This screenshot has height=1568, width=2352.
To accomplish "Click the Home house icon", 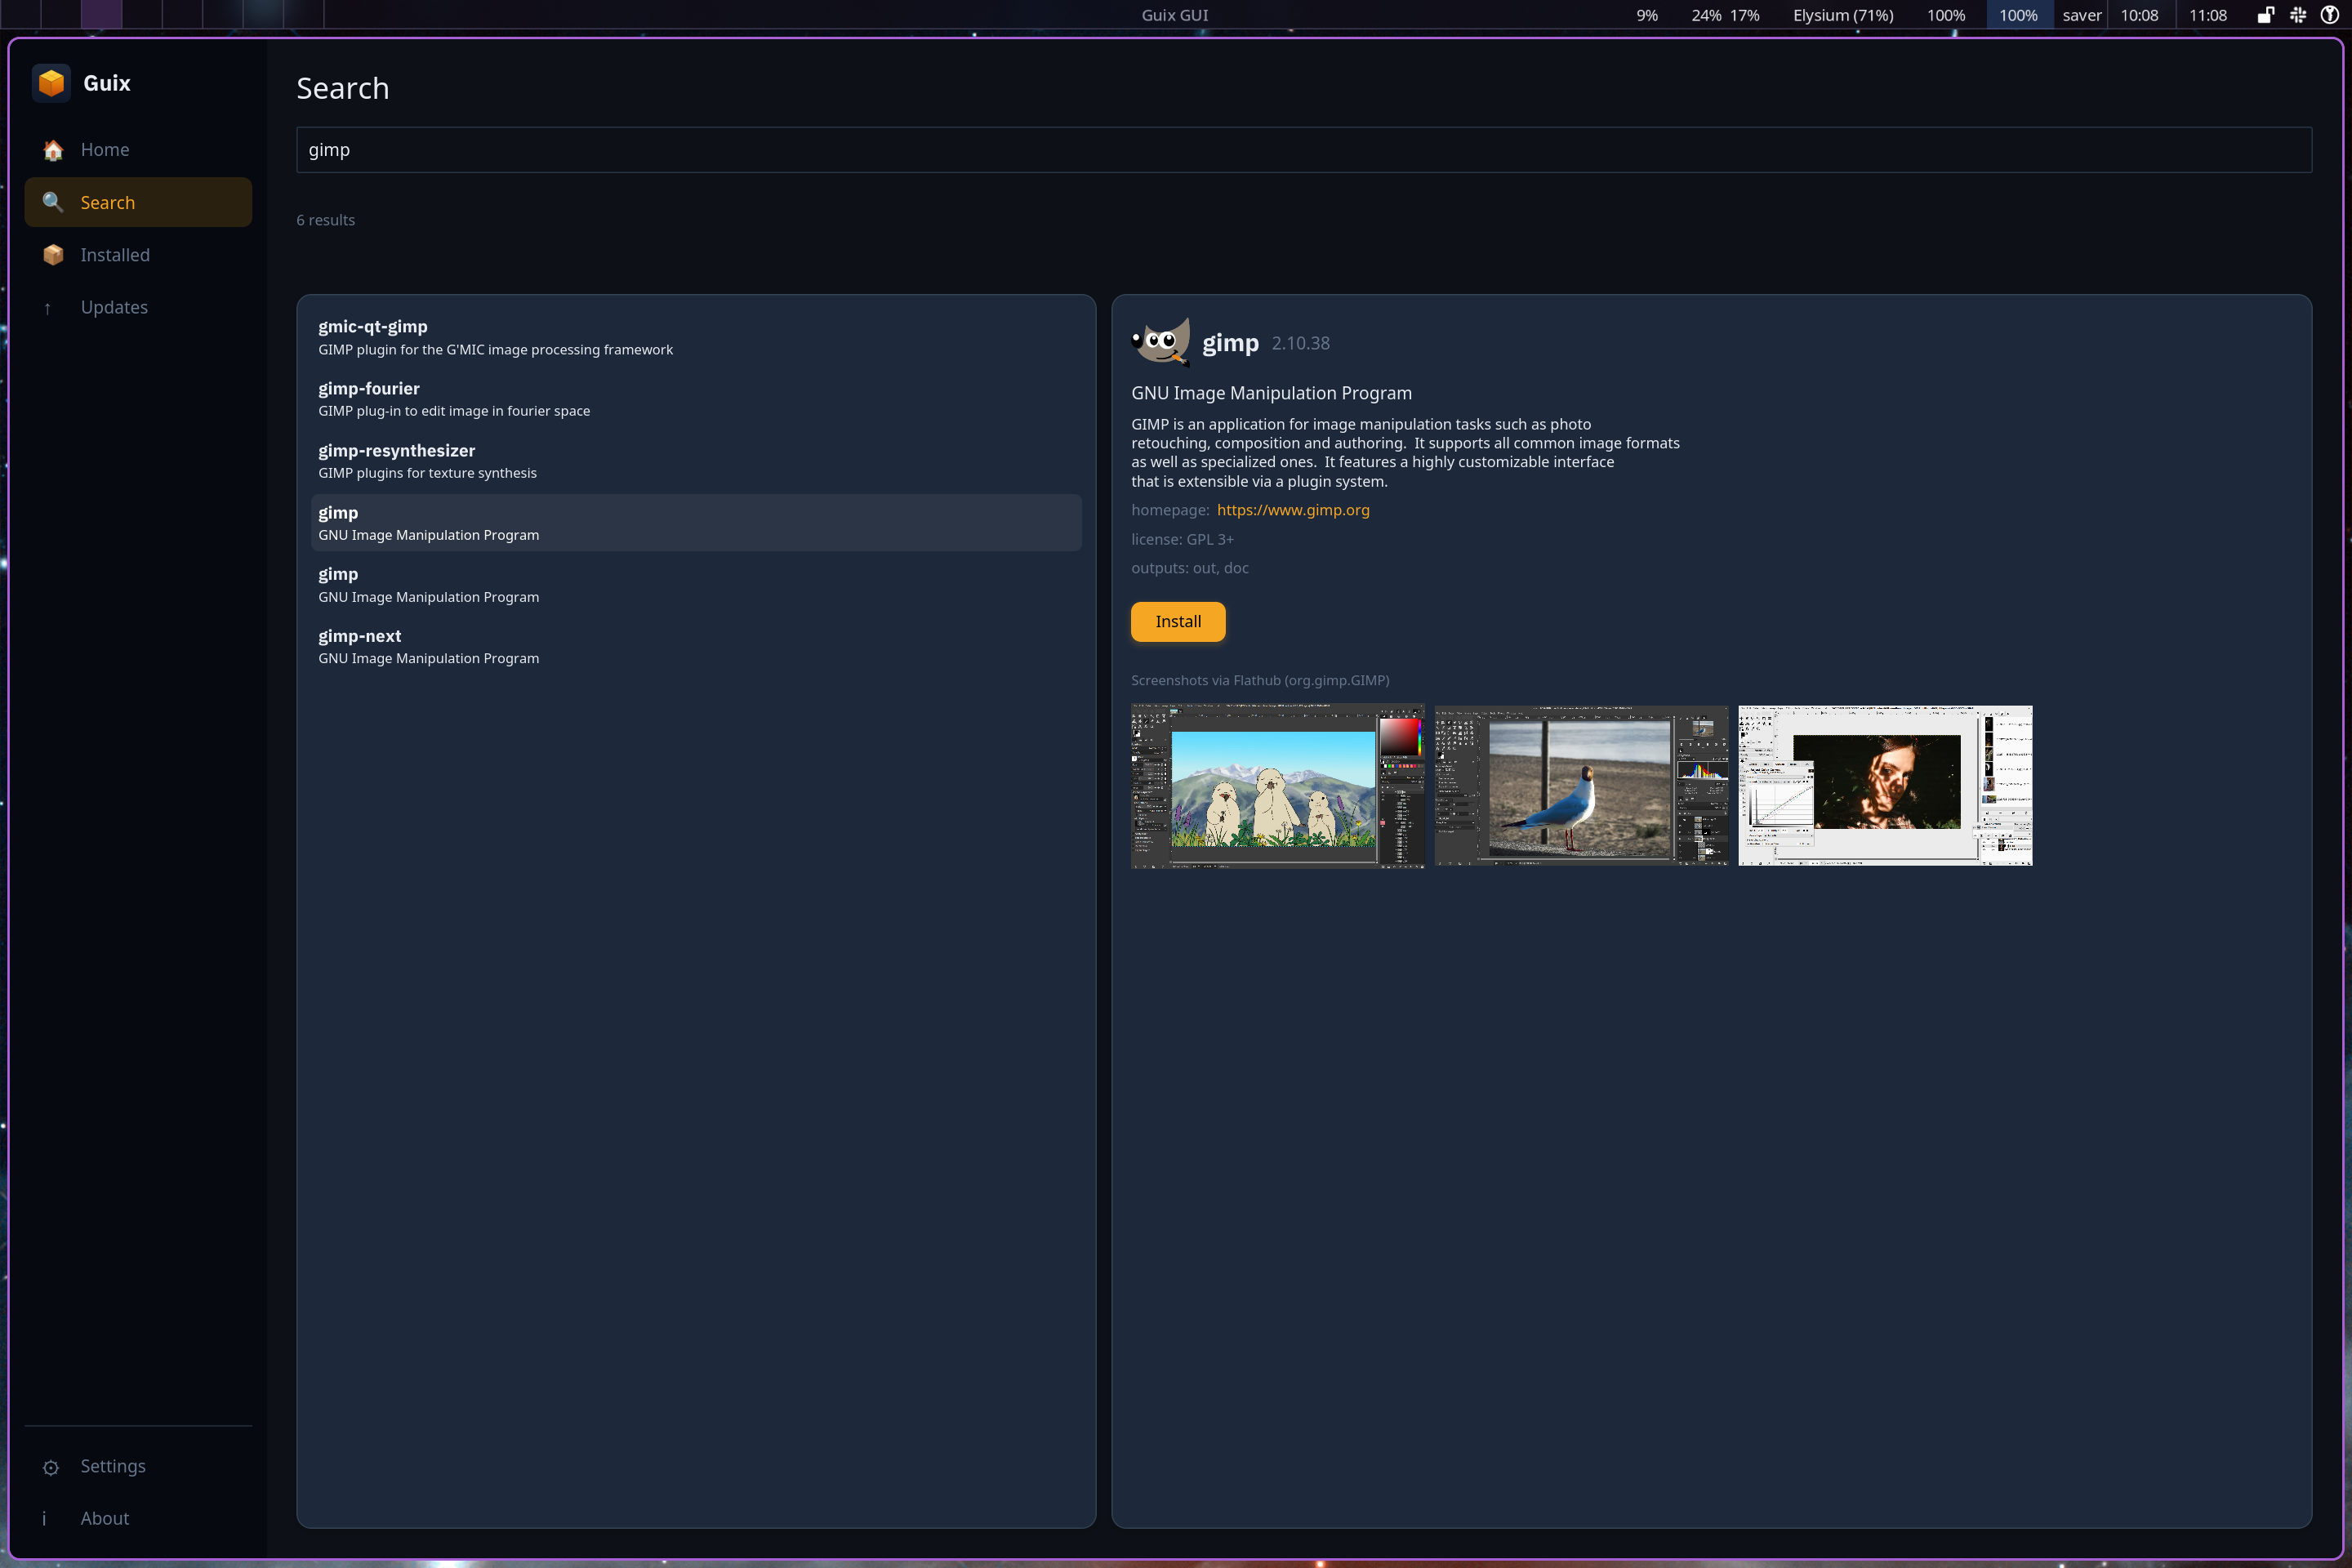I will coord(53,150).
